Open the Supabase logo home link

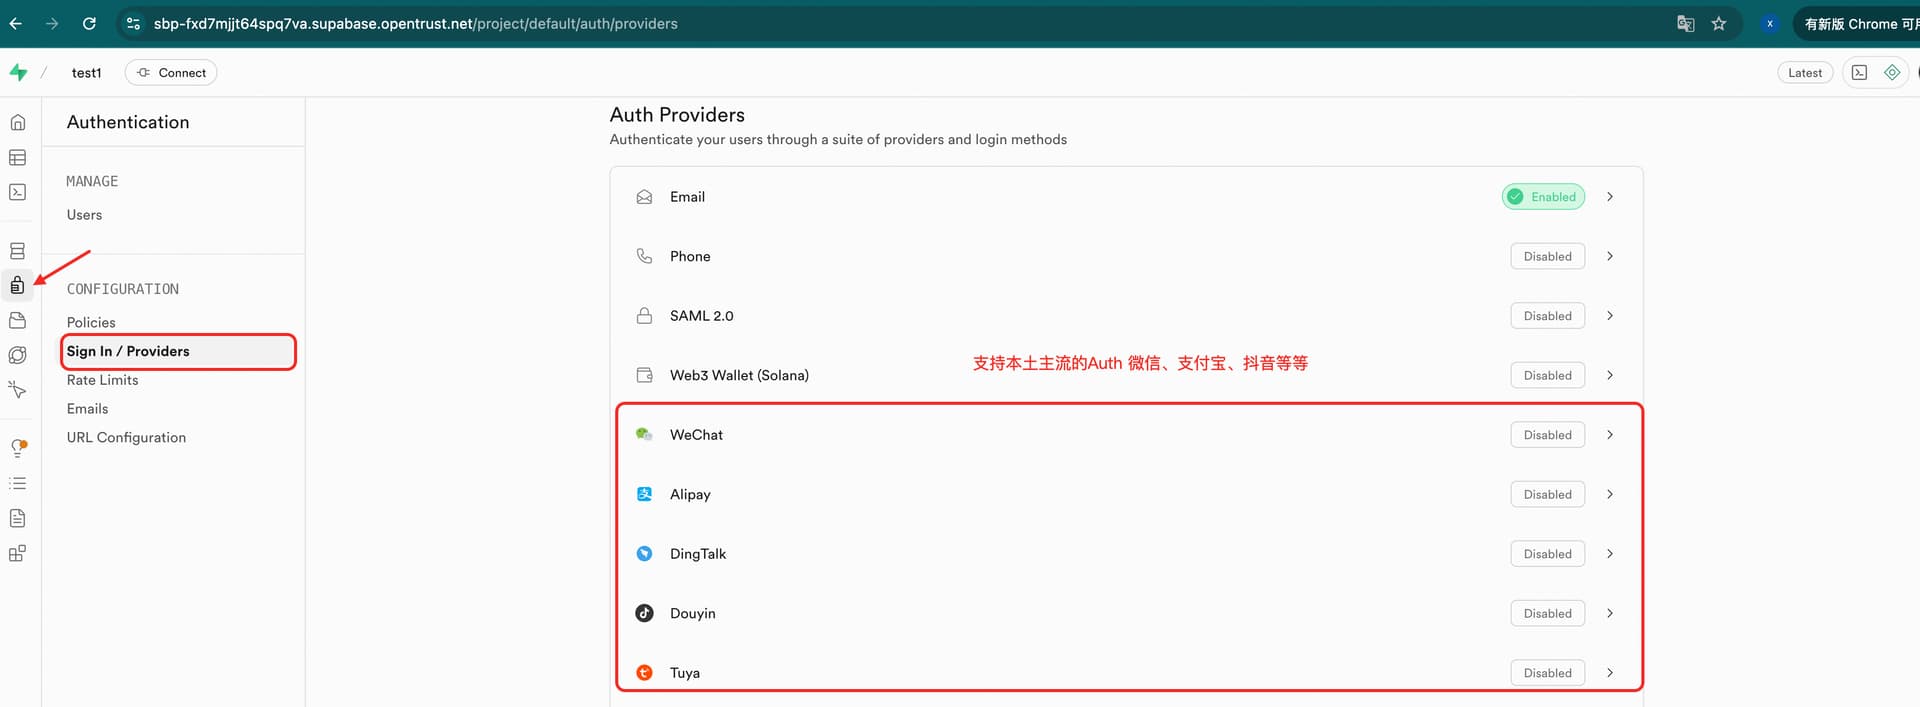(18, 72)
